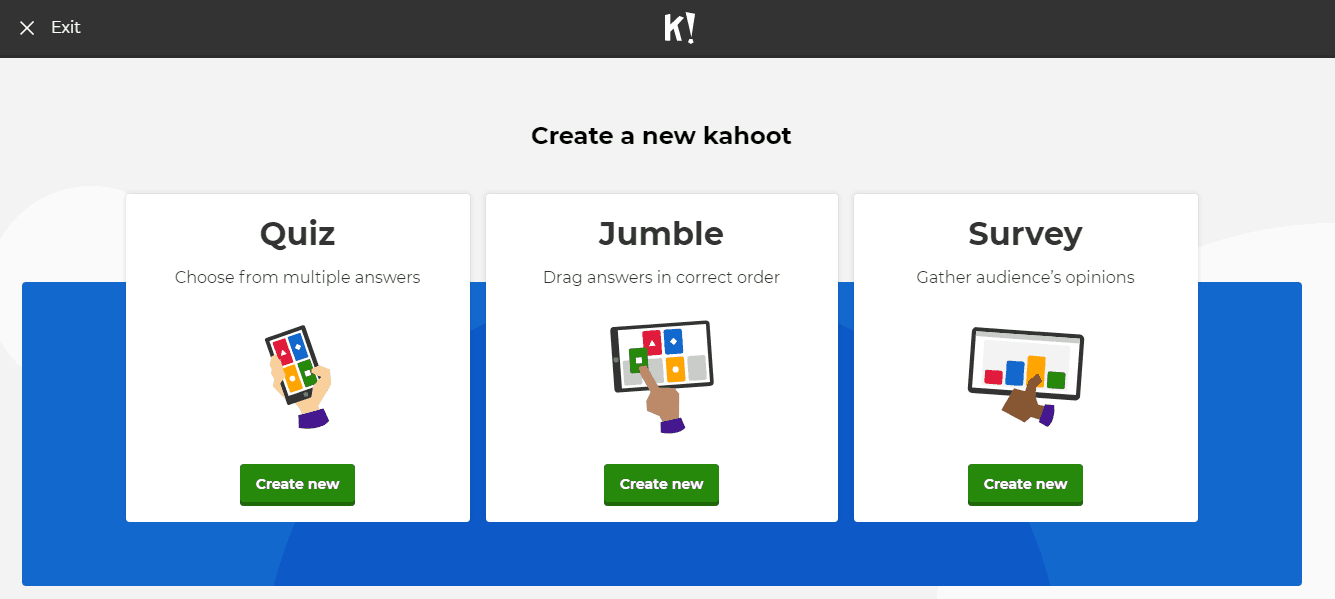Click the Exit text label

tap(66, 28)
